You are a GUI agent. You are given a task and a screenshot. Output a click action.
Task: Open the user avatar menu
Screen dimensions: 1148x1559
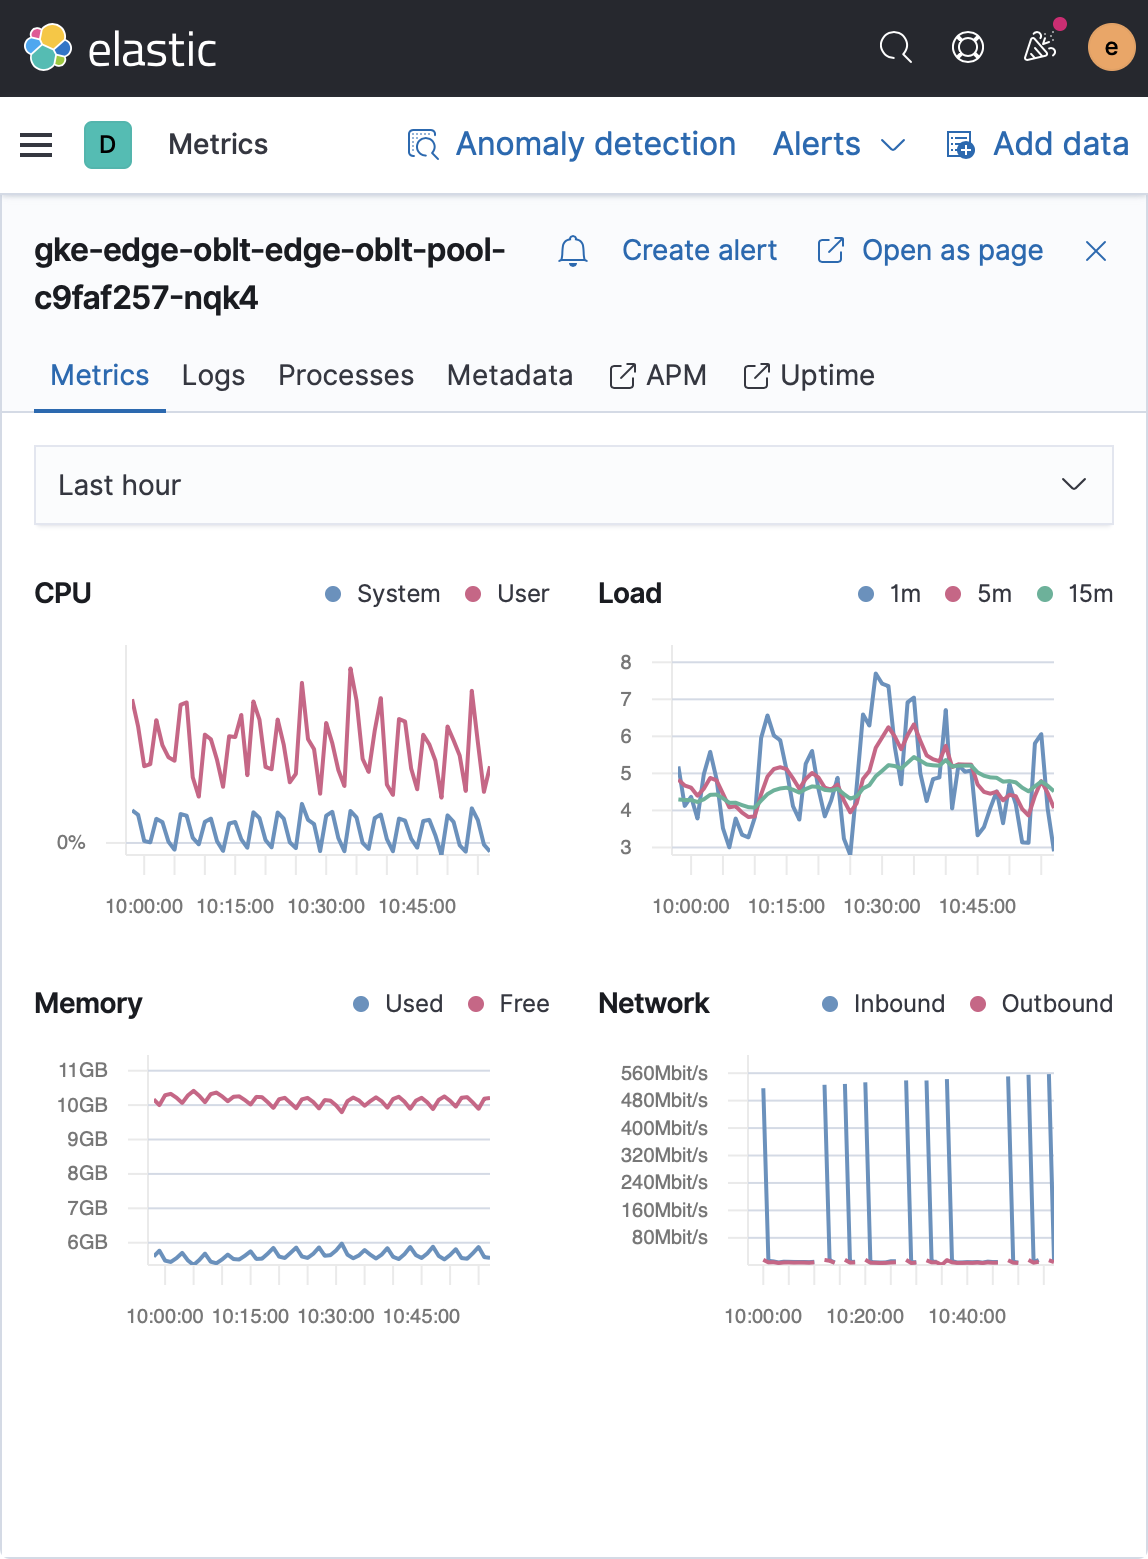[x=1111, y=47]
